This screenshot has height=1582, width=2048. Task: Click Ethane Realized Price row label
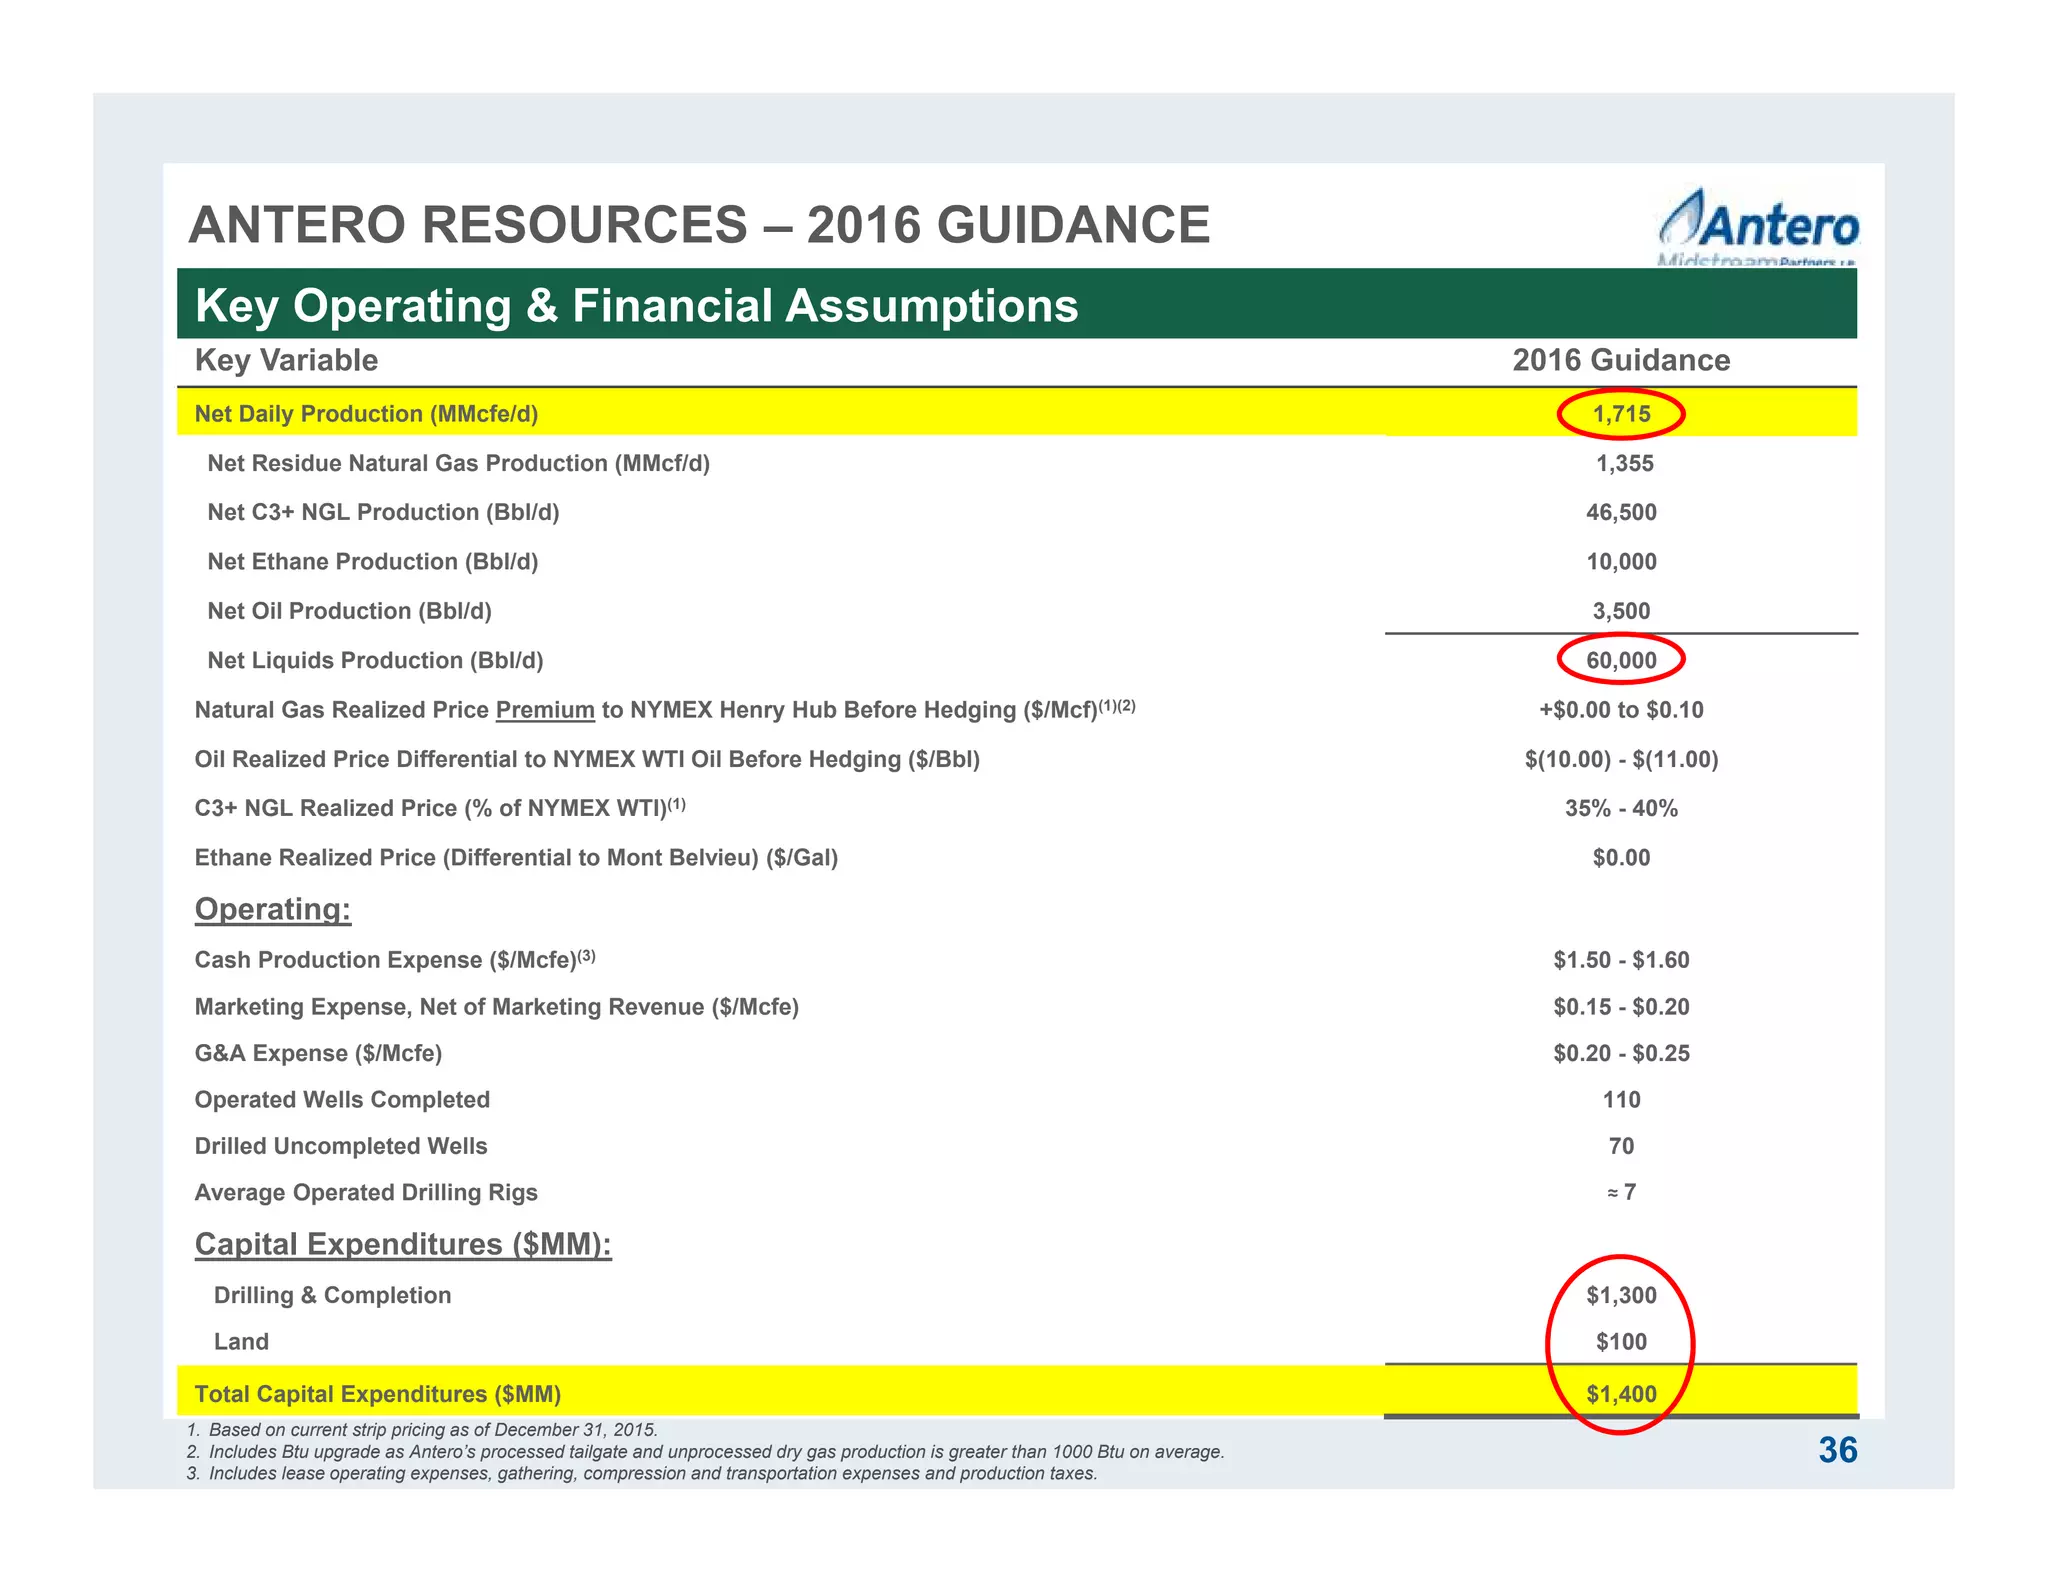click(516, 857)
